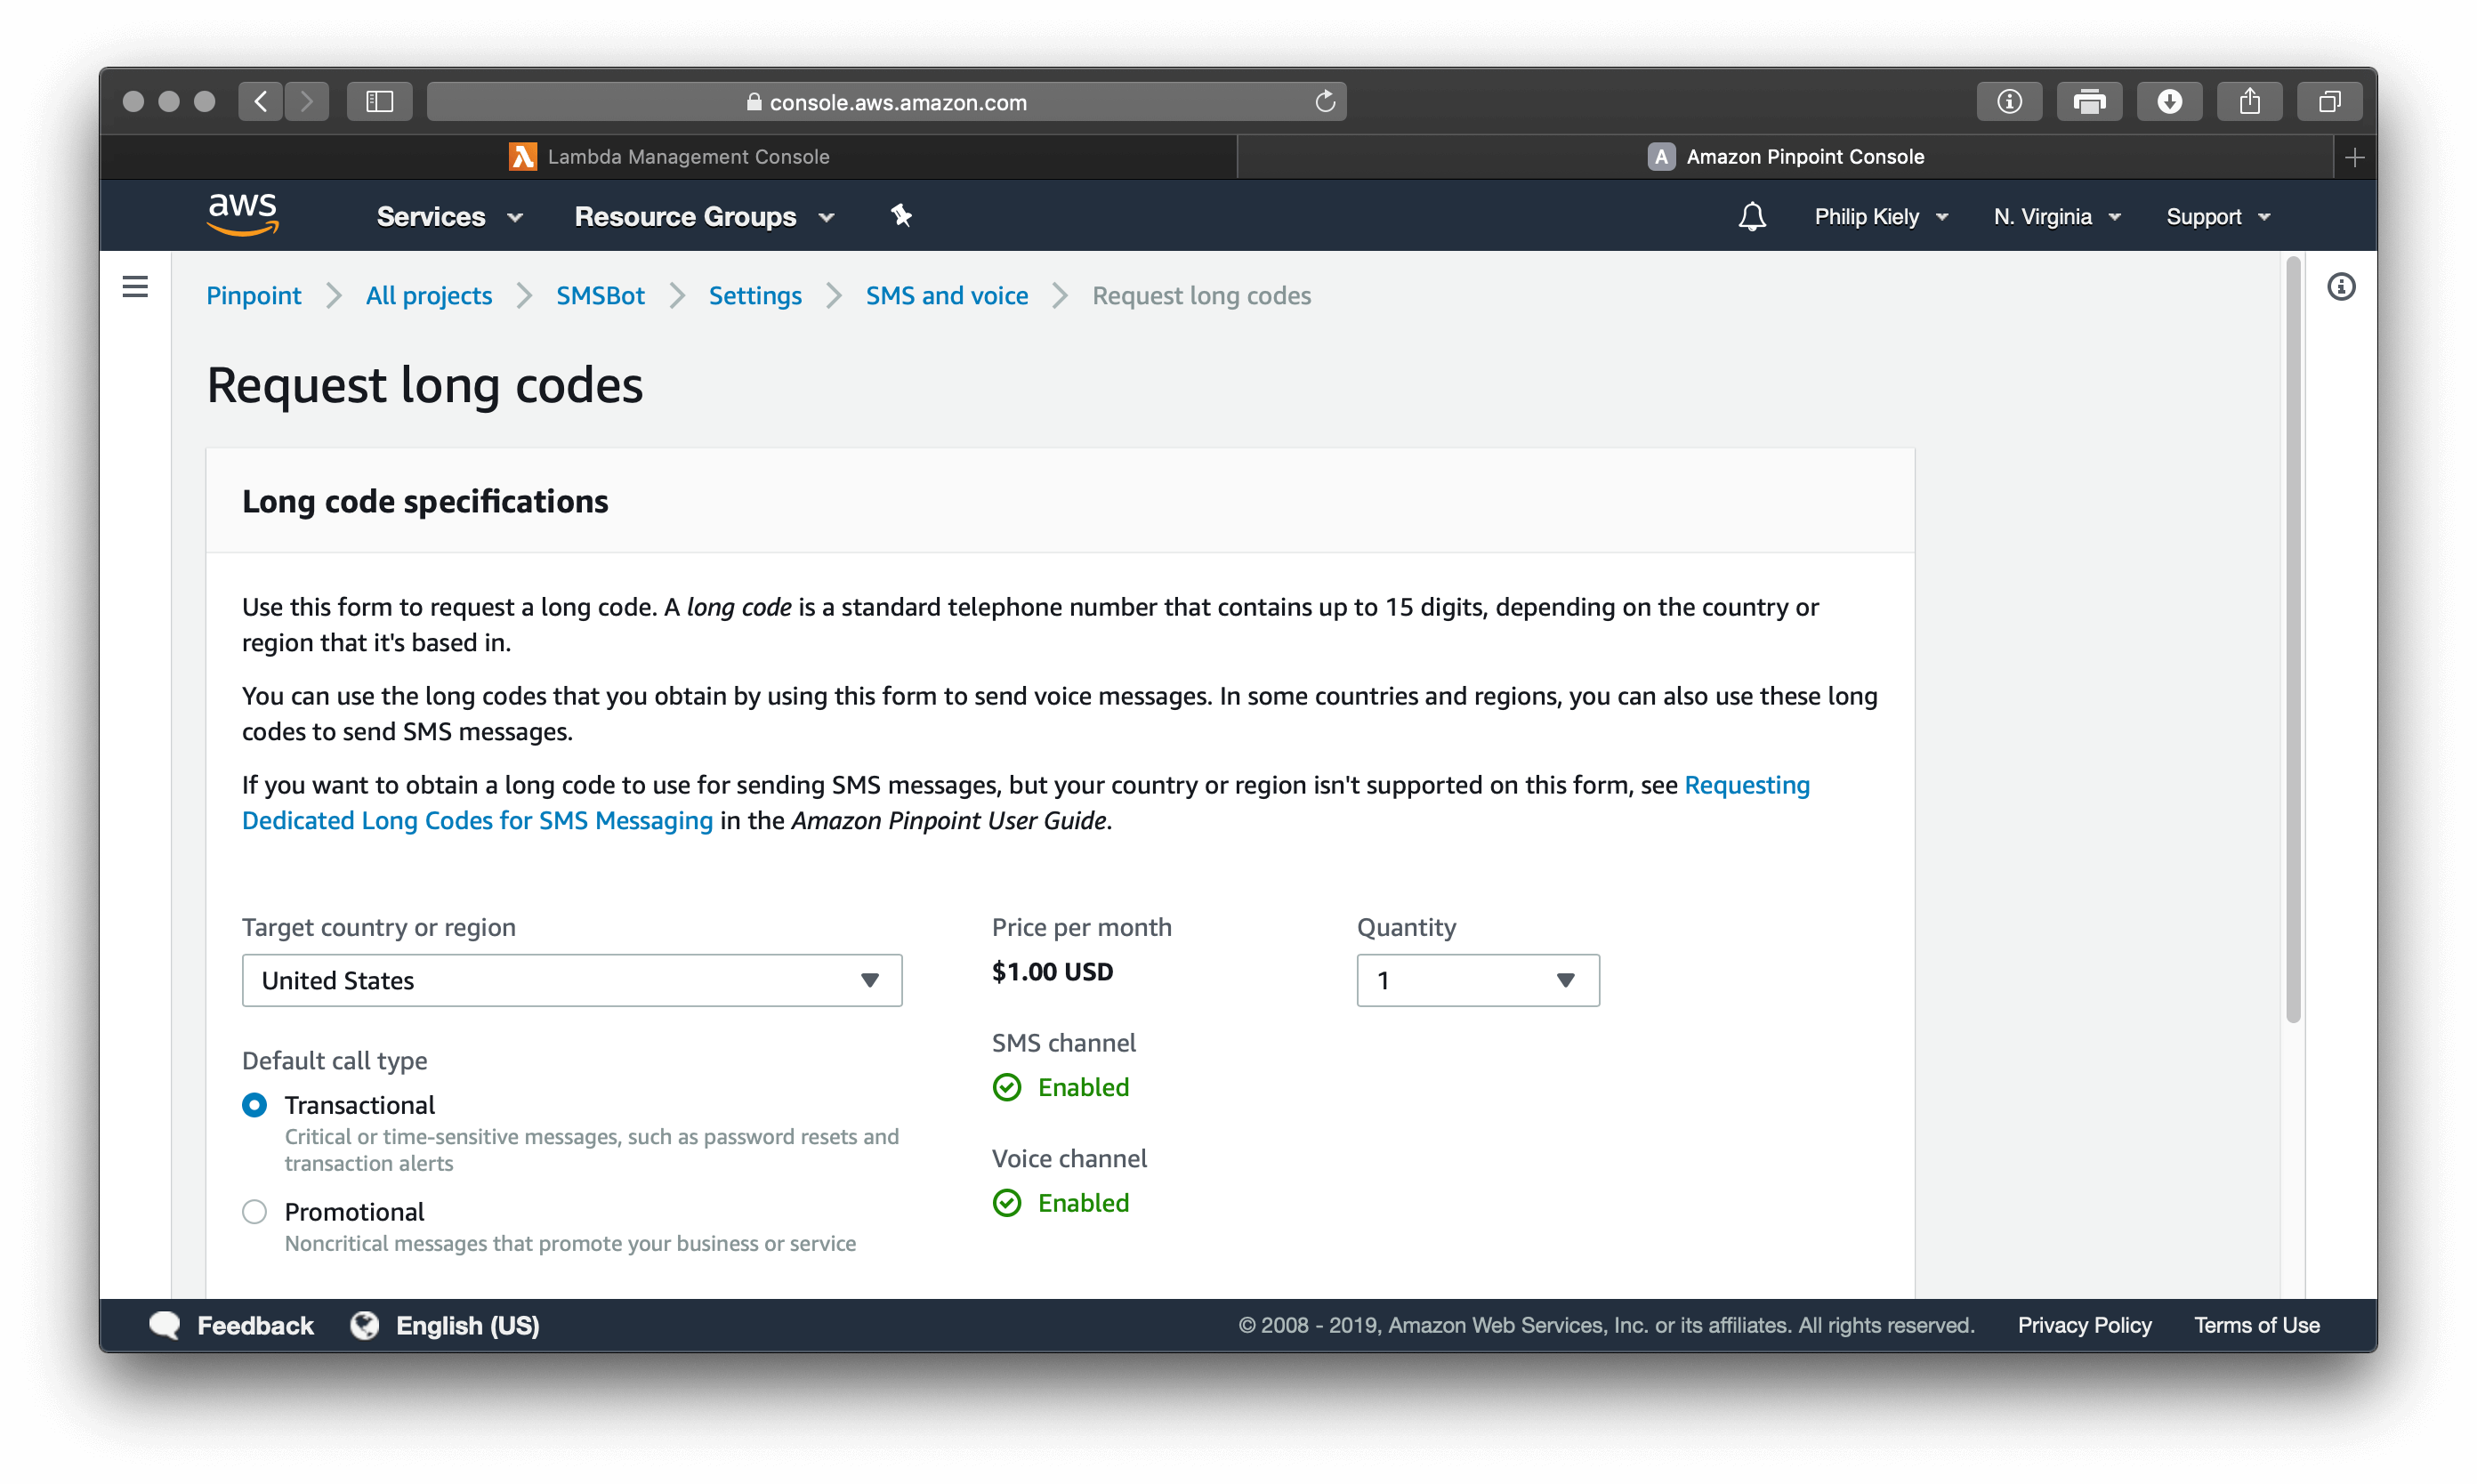Open Requesting Dedicated Long Codes guide link

(x=477, y=820)
